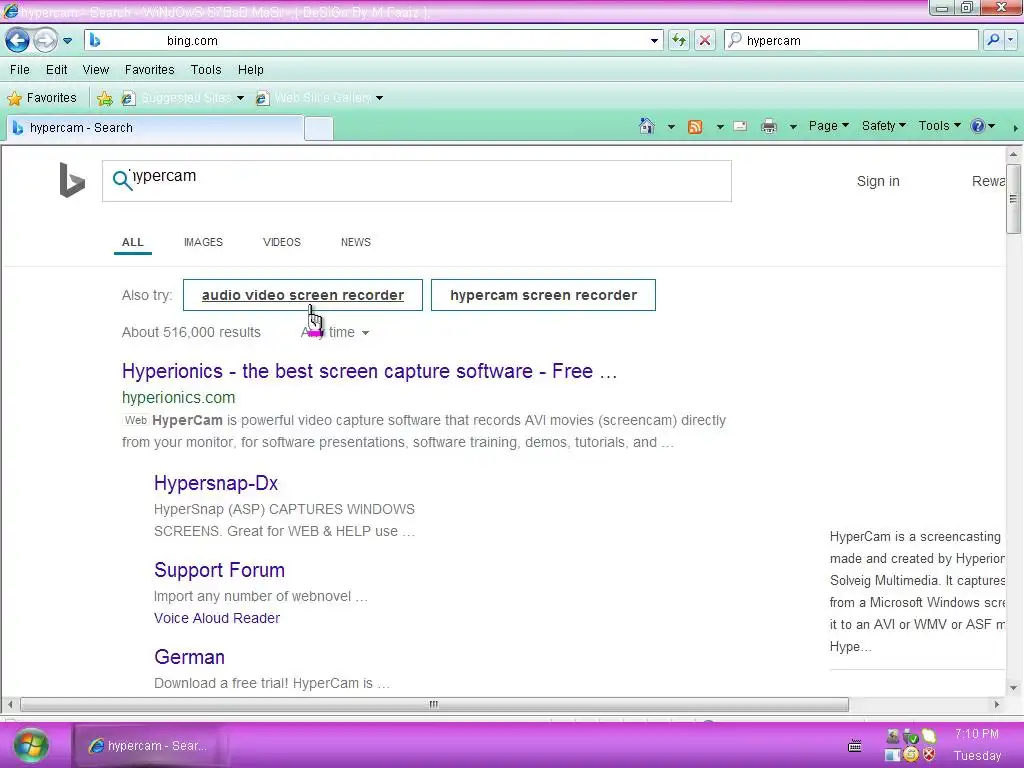Open the Voice Aloud Reader link
The width and height of the screenshot is (1024, 768).
click(217, 618)
